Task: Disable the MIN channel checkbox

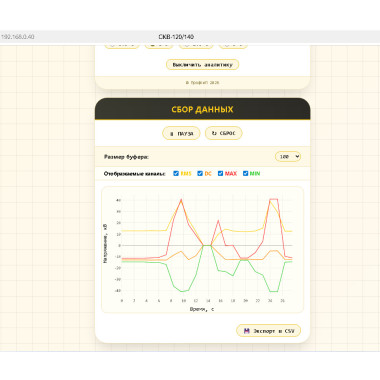Action: click(246, 173)
